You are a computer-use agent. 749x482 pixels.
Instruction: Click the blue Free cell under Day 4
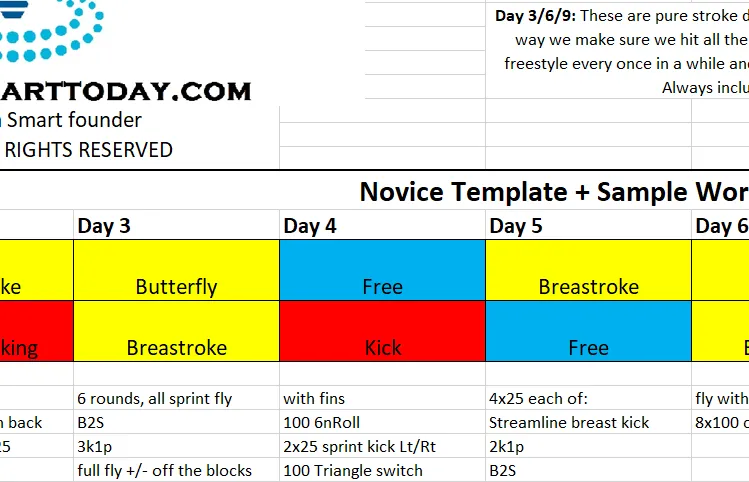tap(382, 270)
